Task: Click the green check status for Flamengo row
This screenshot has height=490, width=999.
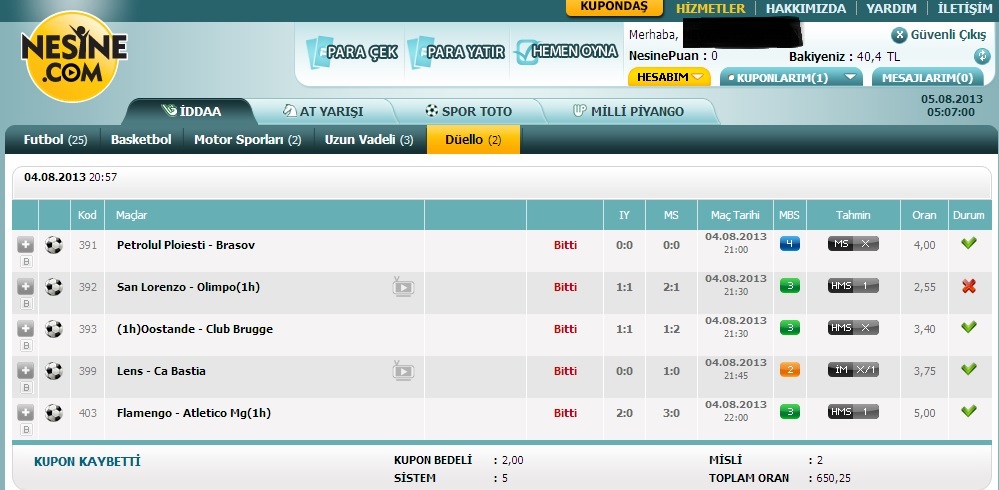Action: (x=969, y=411)
